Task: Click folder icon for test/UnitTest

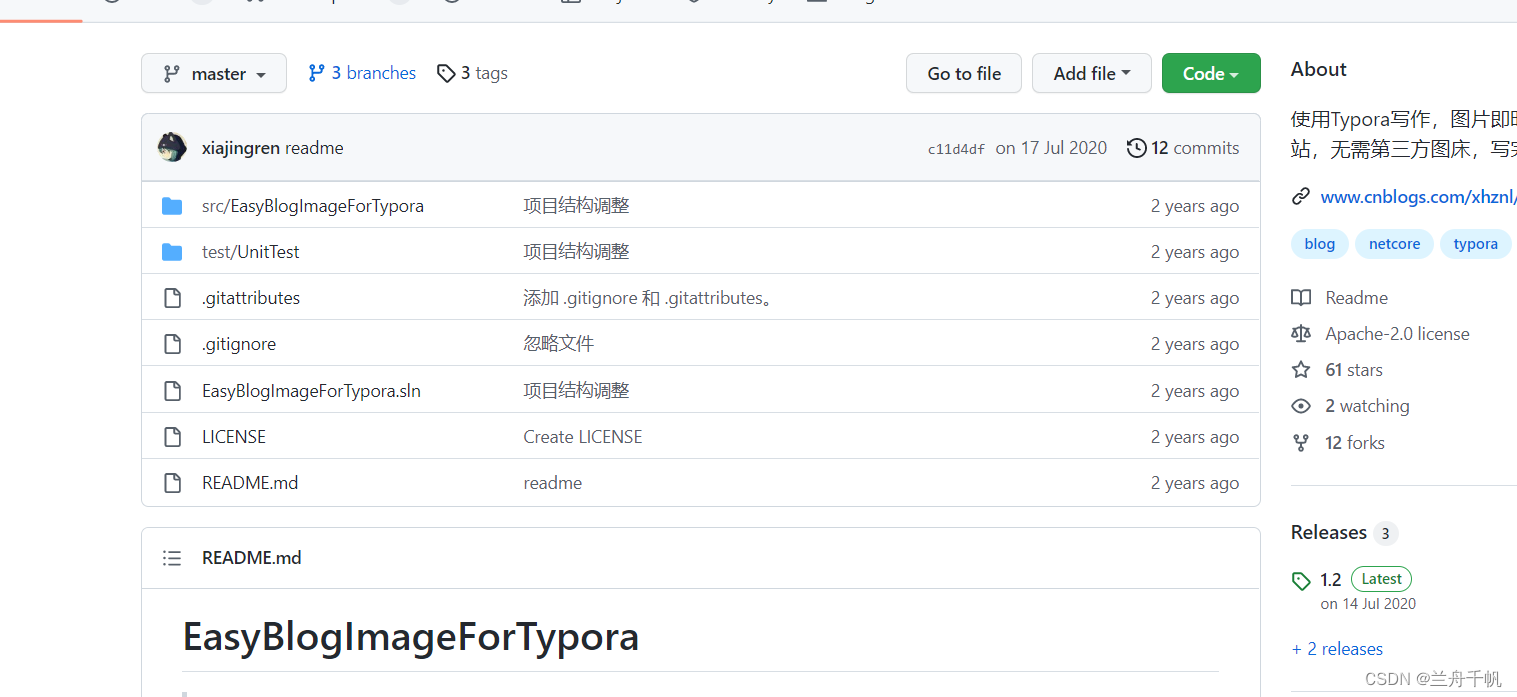Action: click(172, 252)
